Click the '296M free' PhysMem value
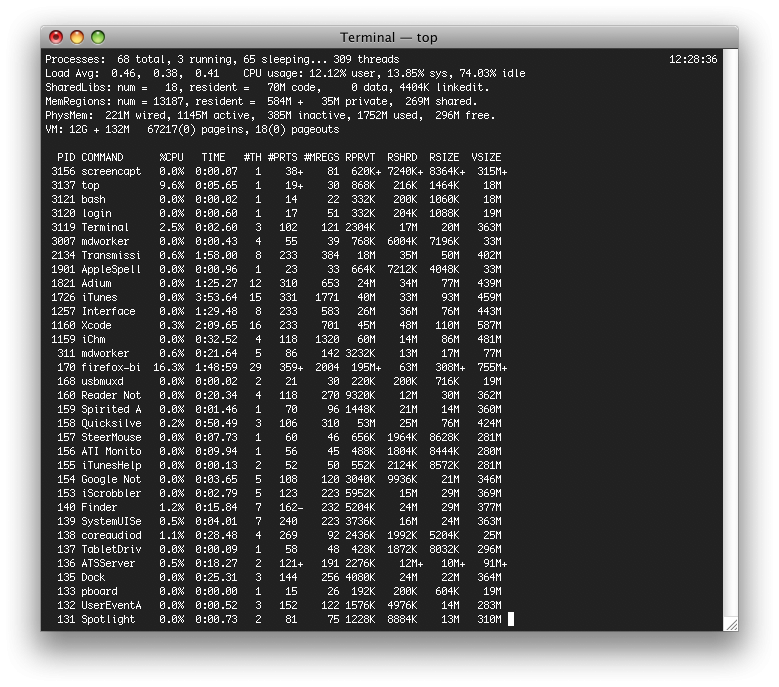The image size is (779, 687). coord(465,115)
